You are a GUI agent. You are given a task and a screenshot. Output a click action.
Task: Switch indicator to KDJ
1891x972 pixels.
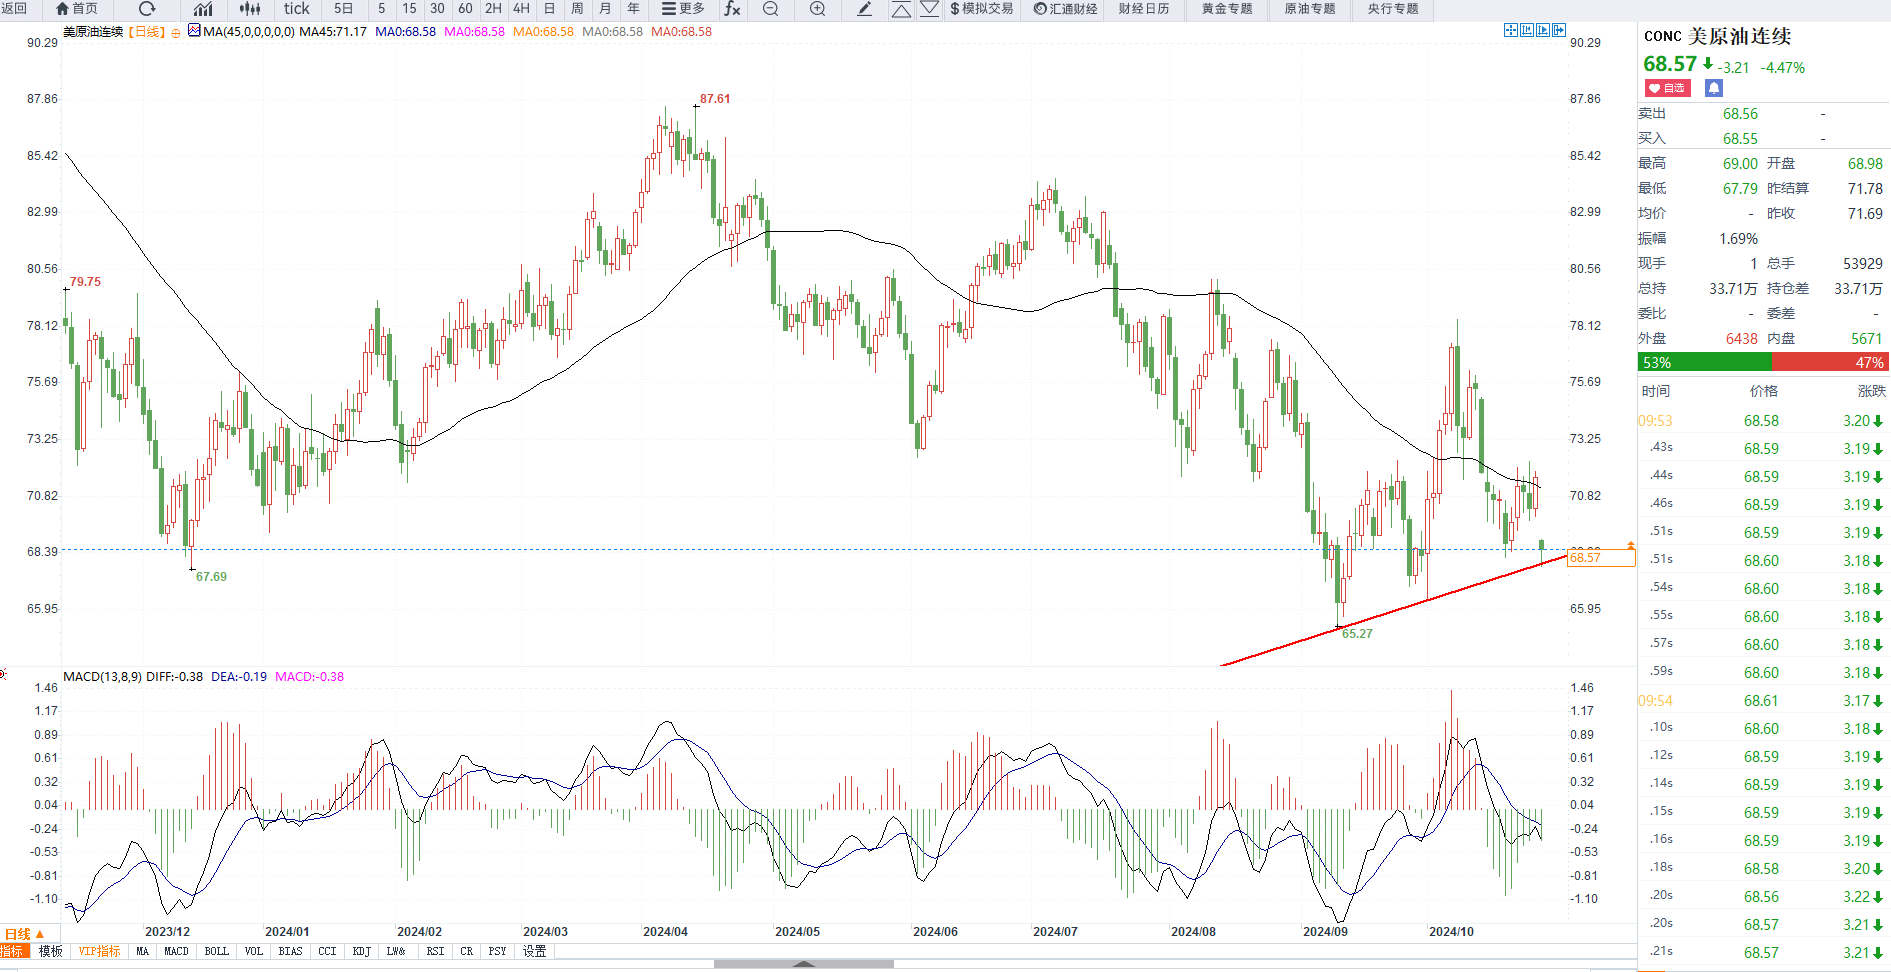pos(361,951)
